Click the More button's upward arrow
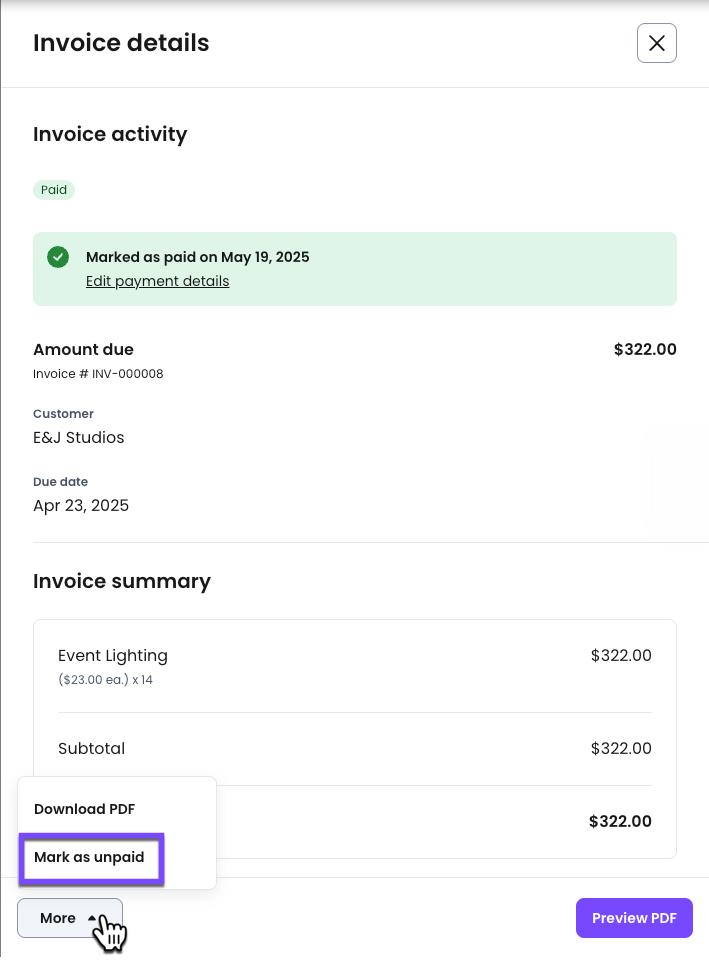 coord(92,918)
